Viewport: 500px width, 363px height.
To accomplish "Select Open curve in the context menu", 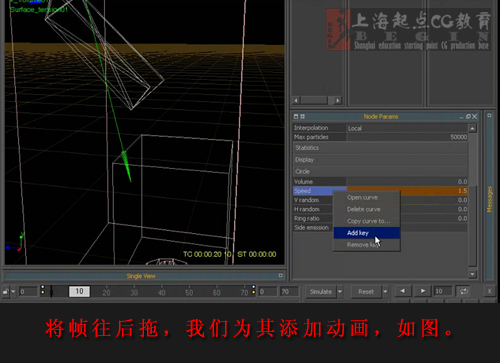I will click(367, 197).
